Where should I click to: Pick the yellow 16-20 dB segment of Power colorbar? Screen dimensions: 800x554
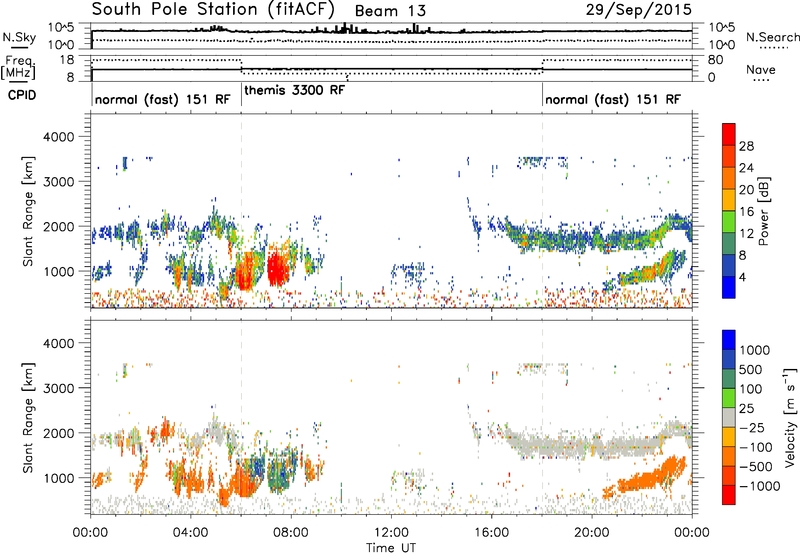(729, 199)
